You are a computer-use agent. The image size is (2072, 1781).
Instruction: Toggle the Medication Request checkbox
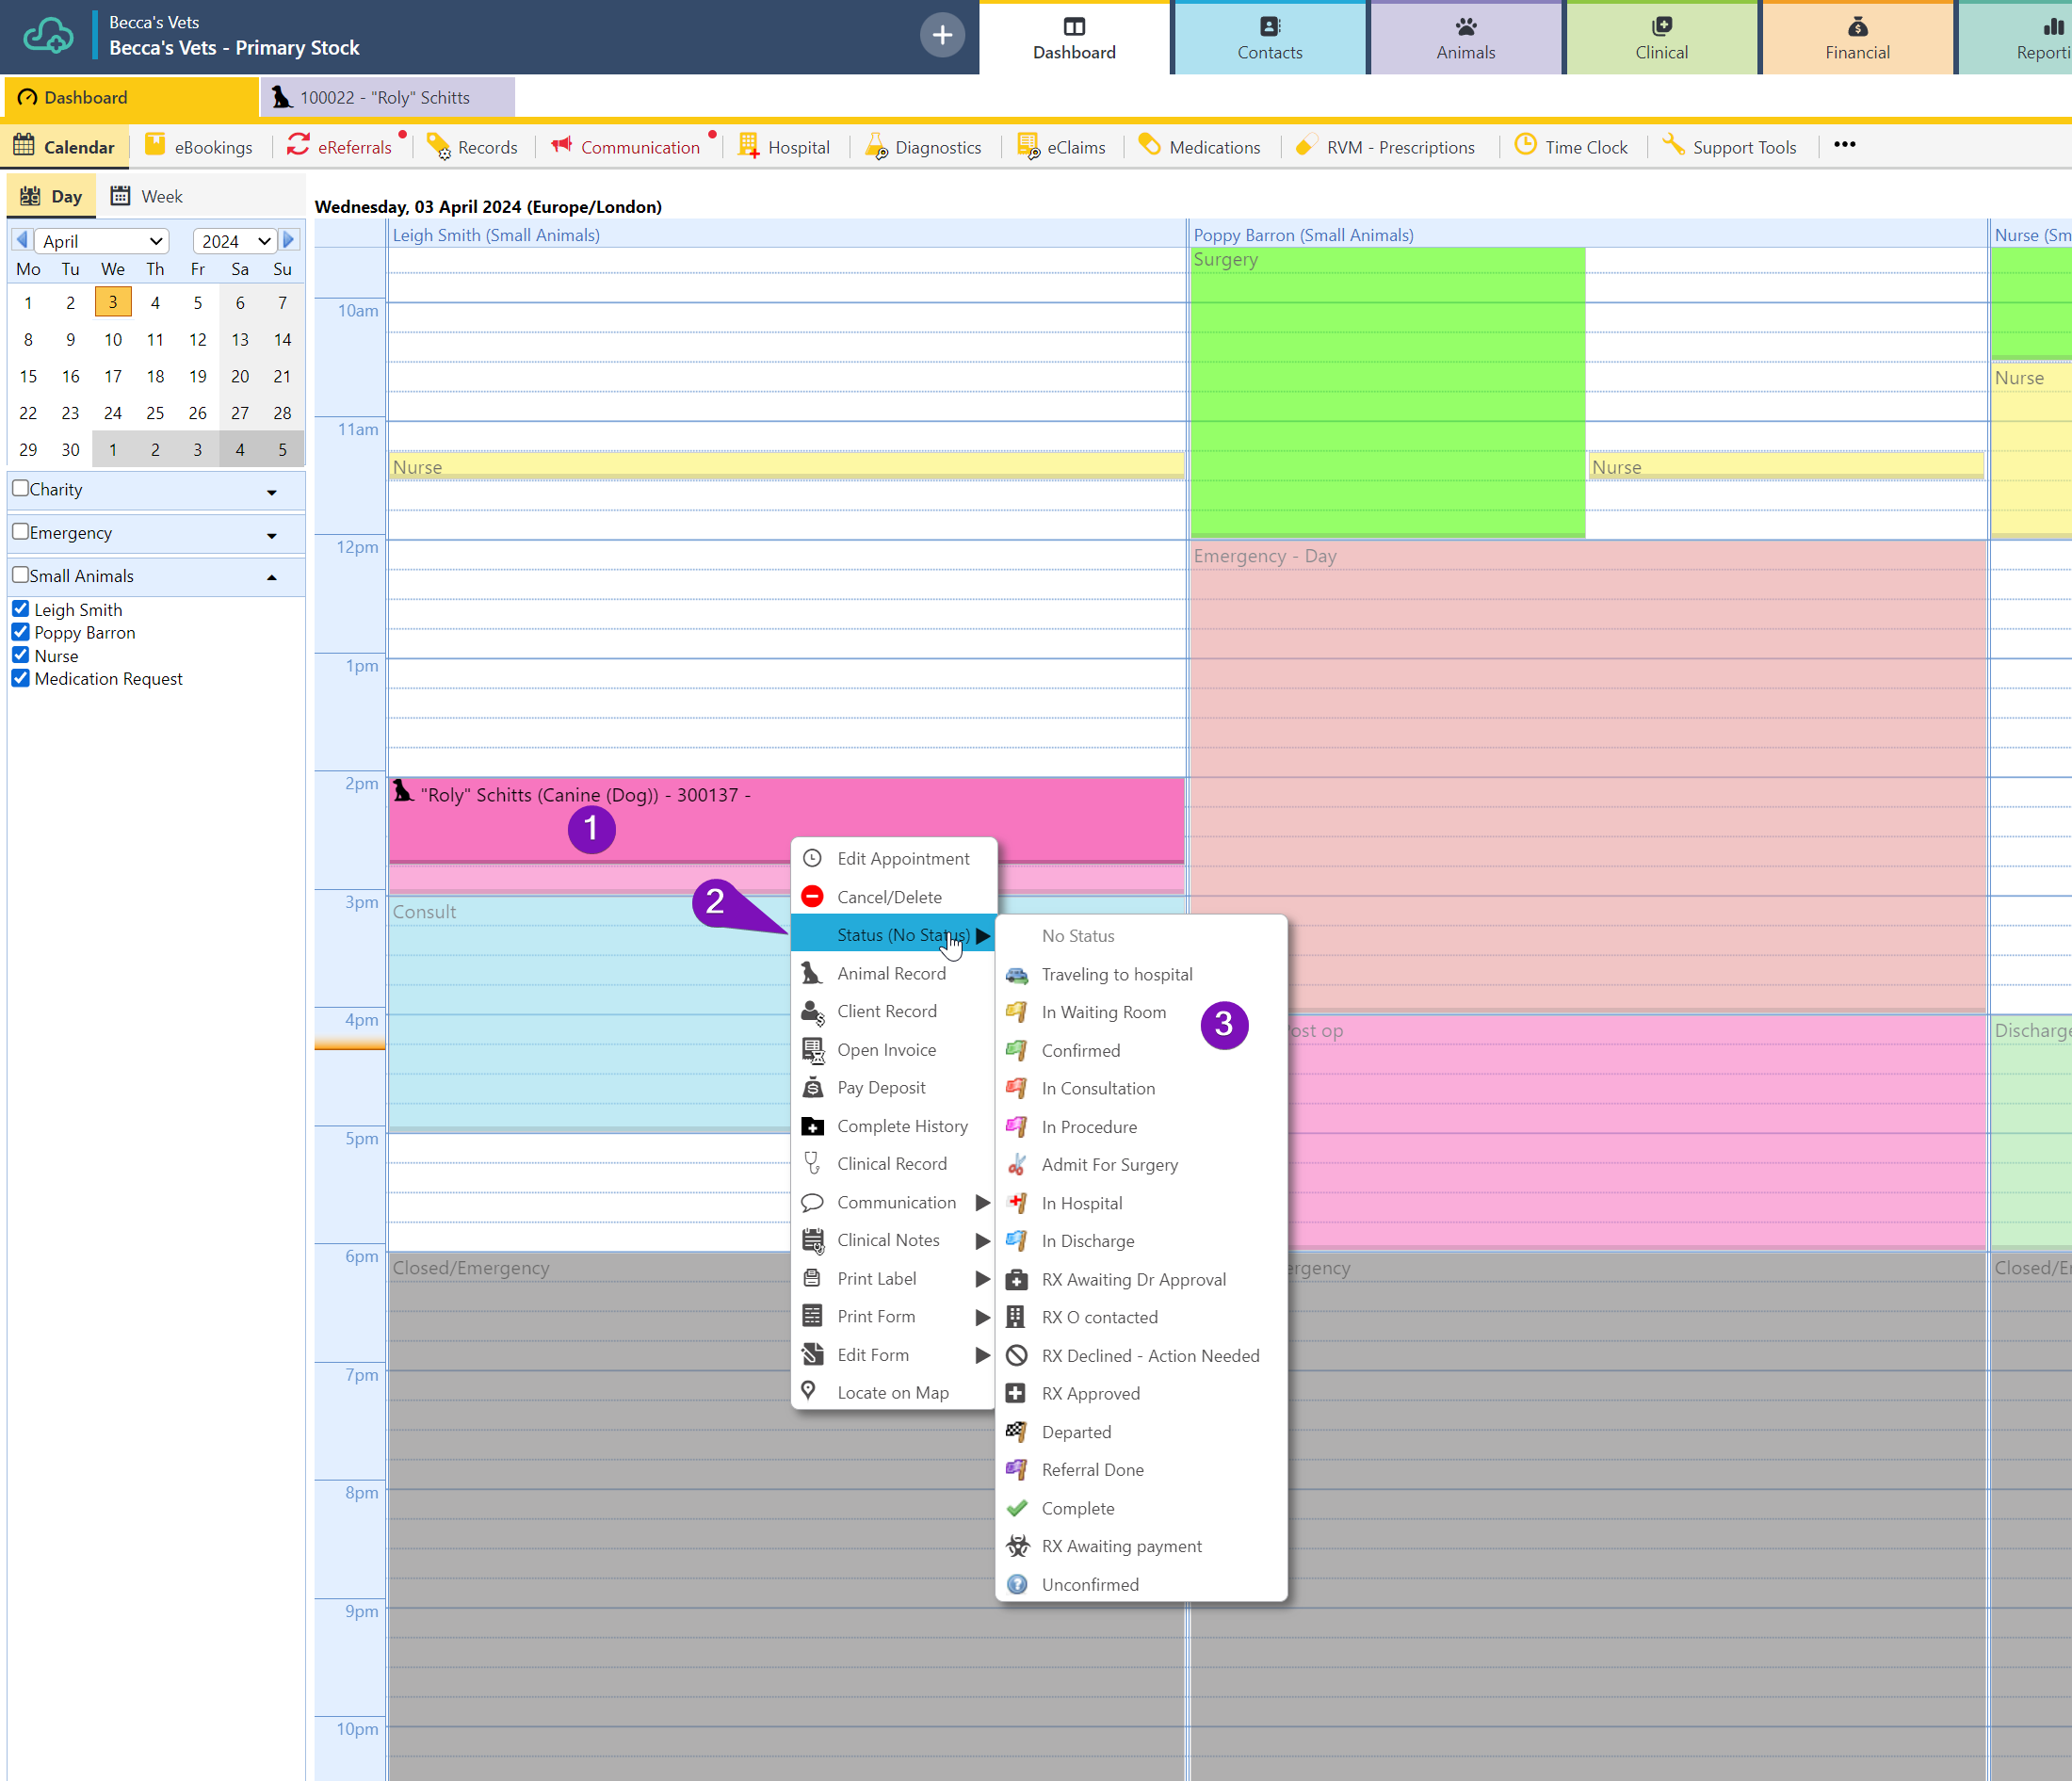pyautogui.click(x=21, y=678)
